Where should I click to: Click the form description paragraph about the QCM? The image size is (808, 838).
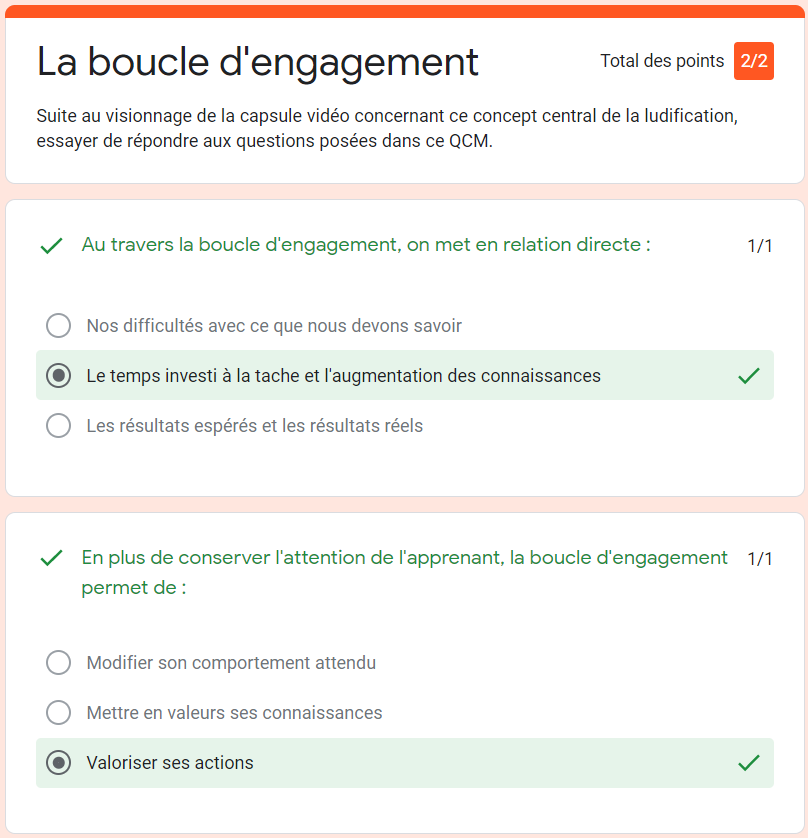(387, 128)
